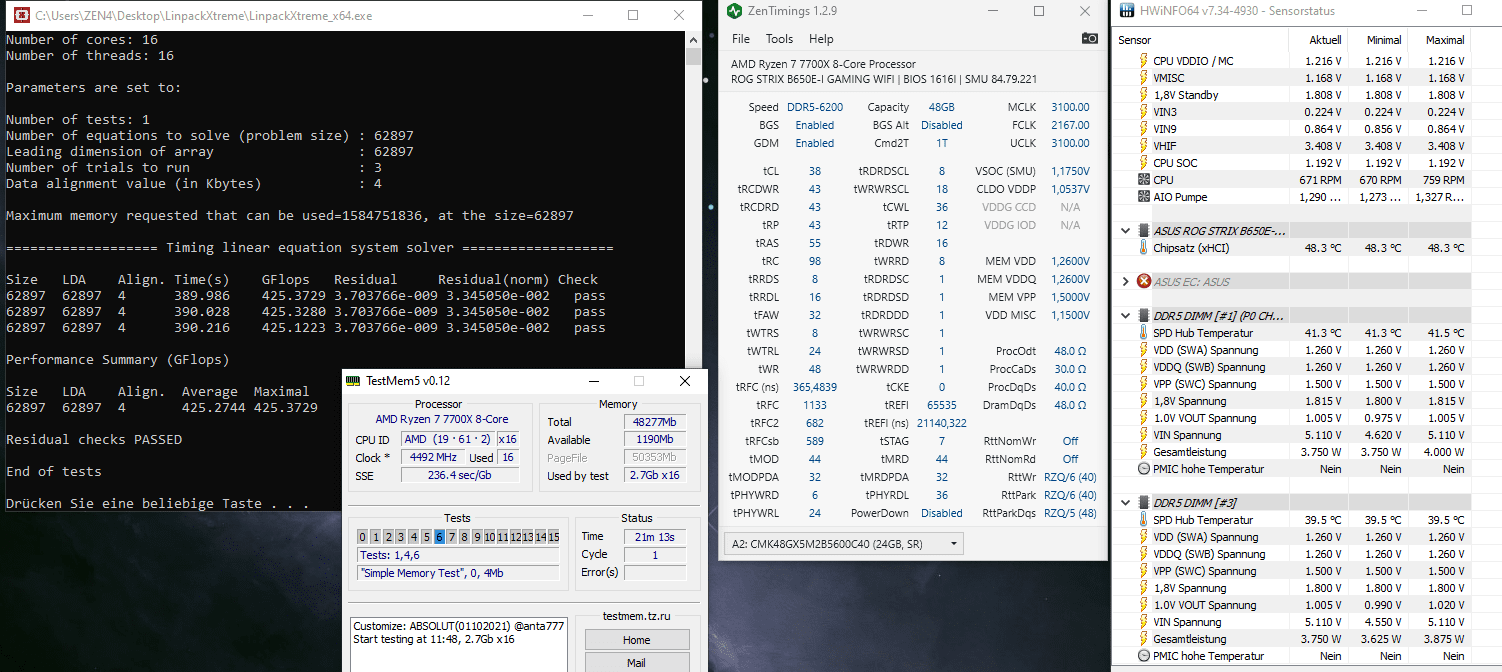Click the GDM Enabled value

(814, 143)
